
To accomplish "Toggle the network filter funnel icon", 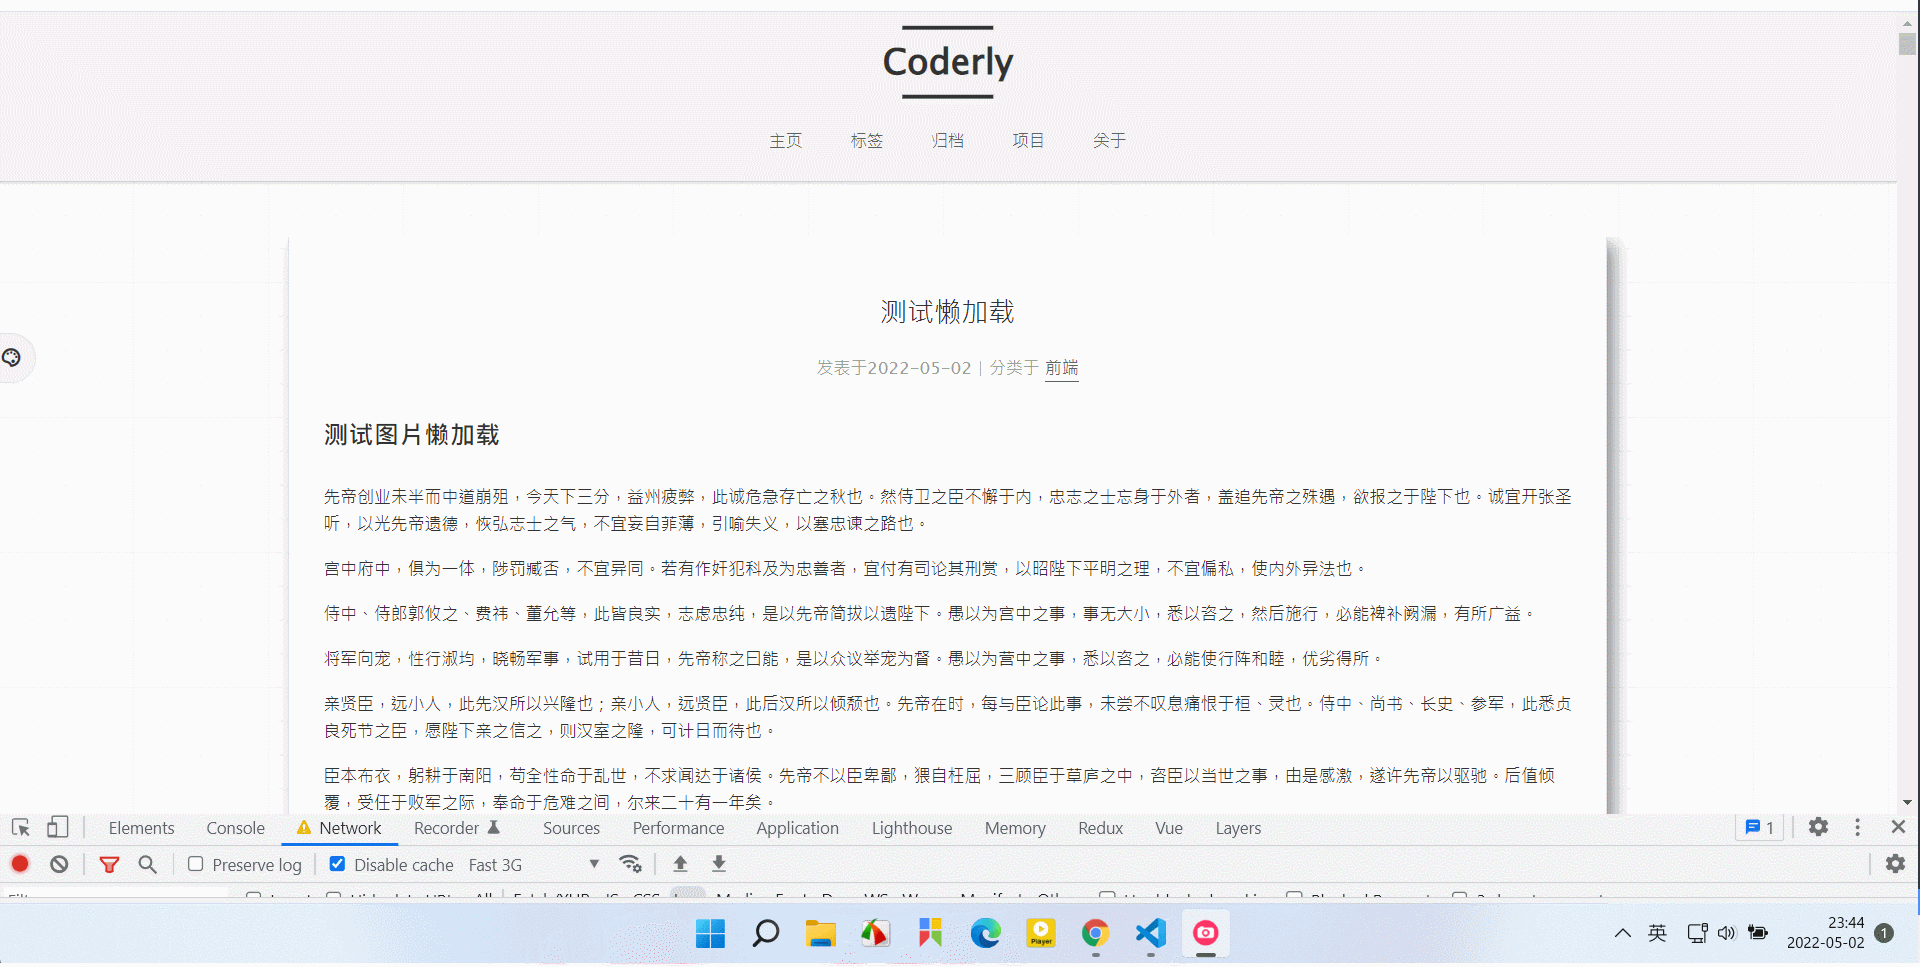I will tap(110, 864).
